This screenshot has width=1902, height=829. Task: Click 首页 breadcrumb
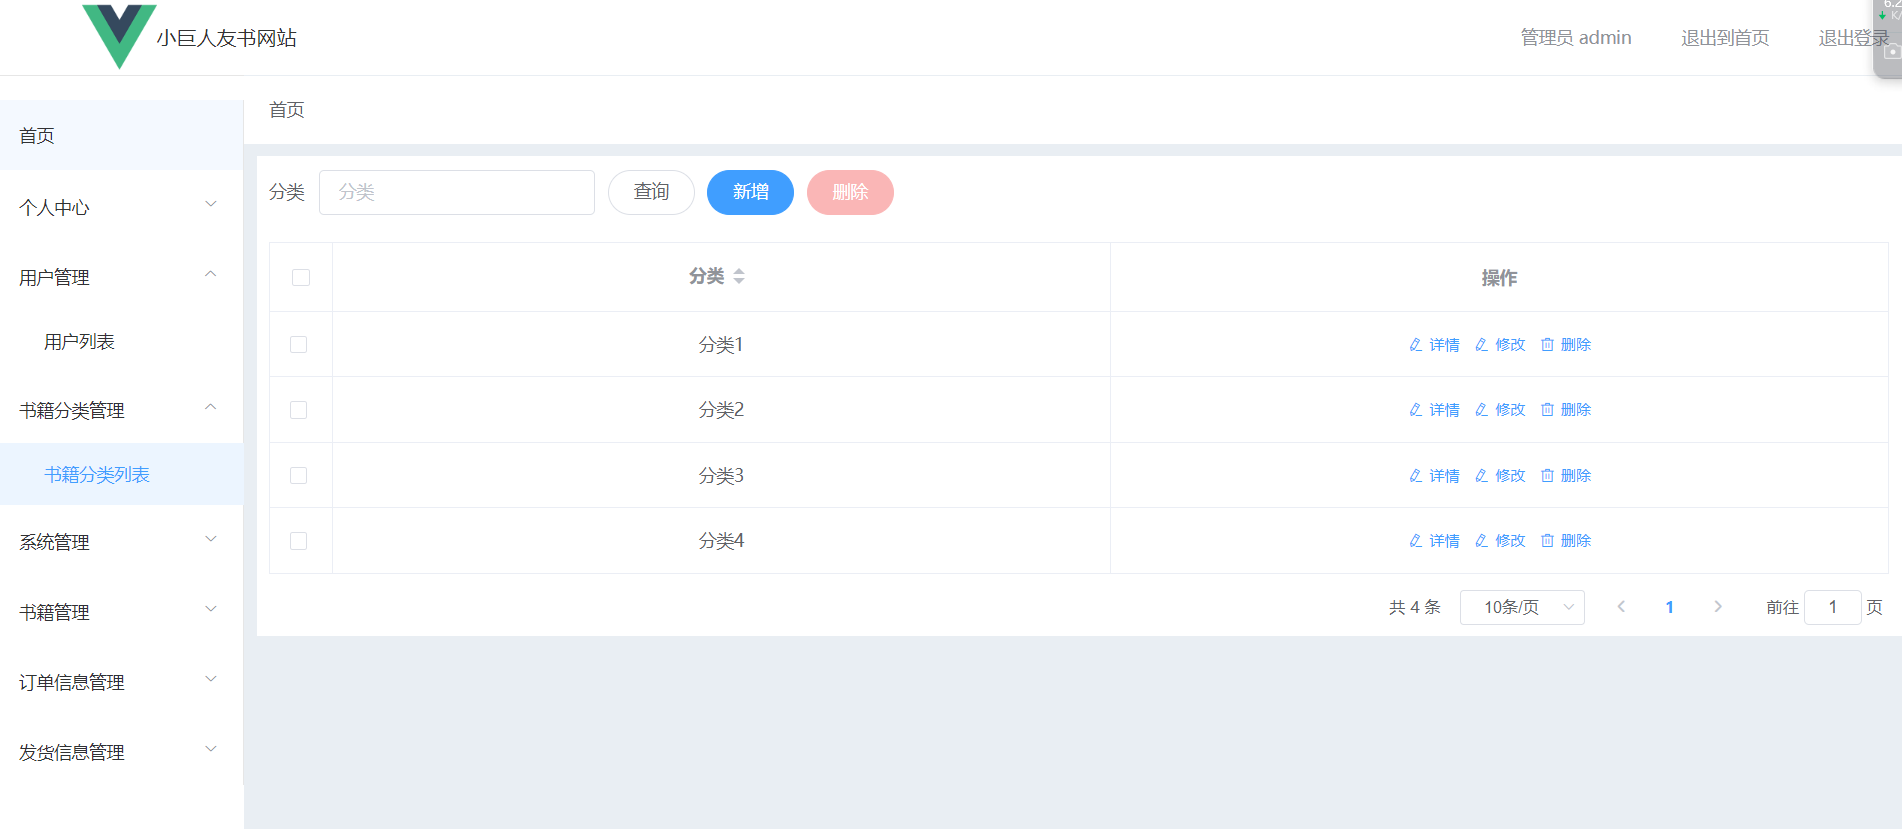pos(287,110)
